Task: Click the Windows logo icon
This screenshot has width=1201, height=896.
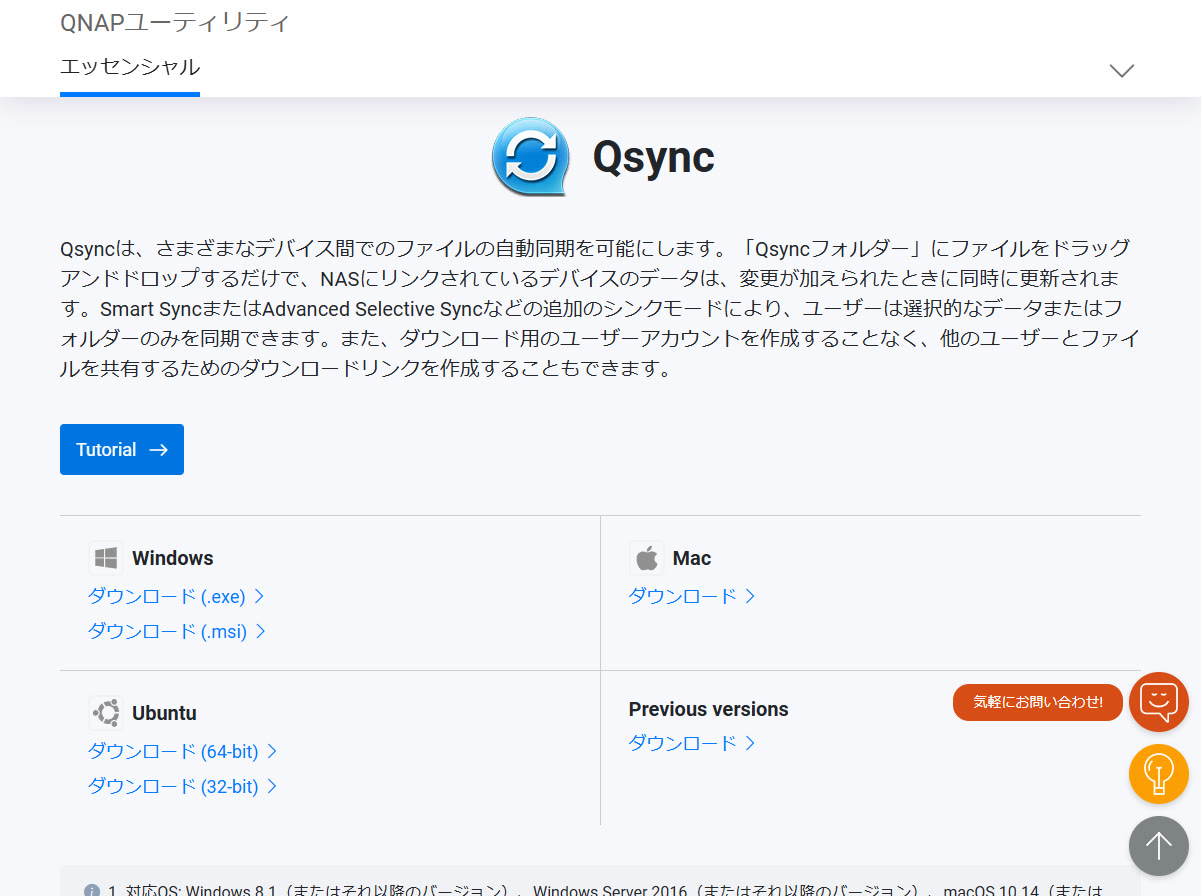Action: pyautogui.click(x=105, y=558)
